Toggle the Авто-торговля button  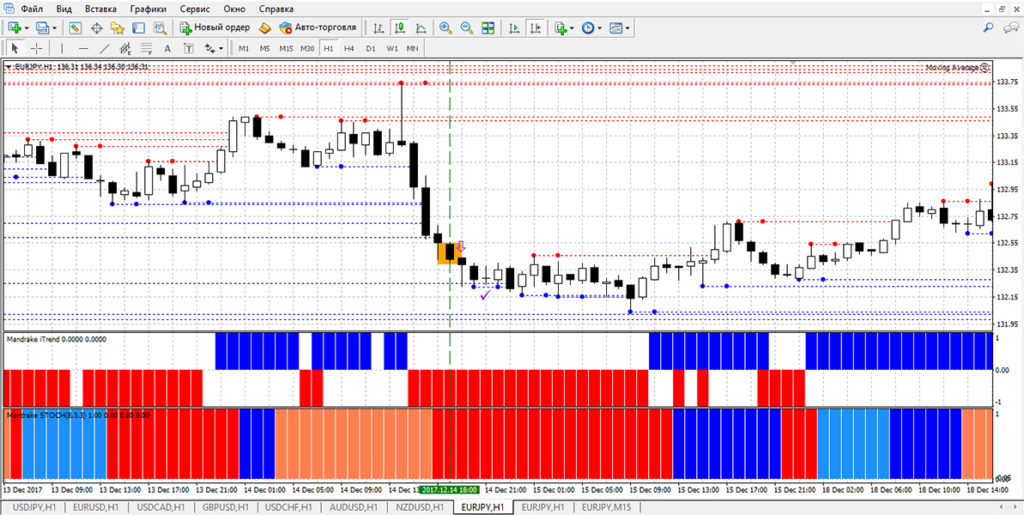[318, 28]
